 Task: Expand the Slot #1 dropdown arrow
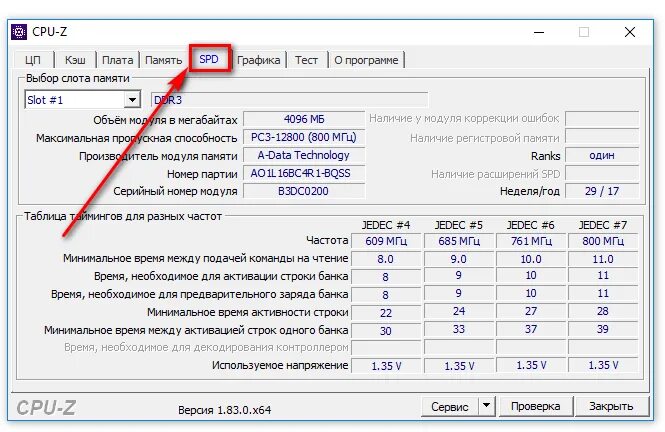[132, 100]
